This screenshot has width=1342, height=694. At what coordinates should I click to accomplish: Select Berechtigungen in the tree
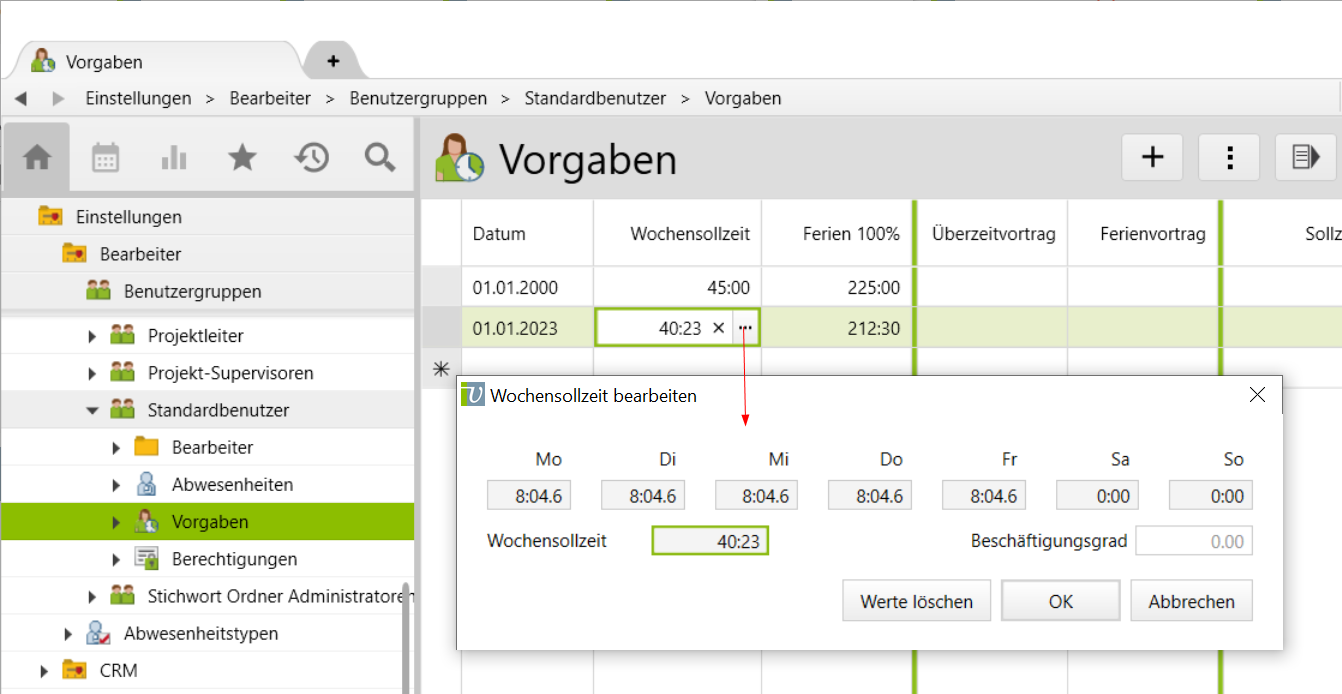pos(234,559)
